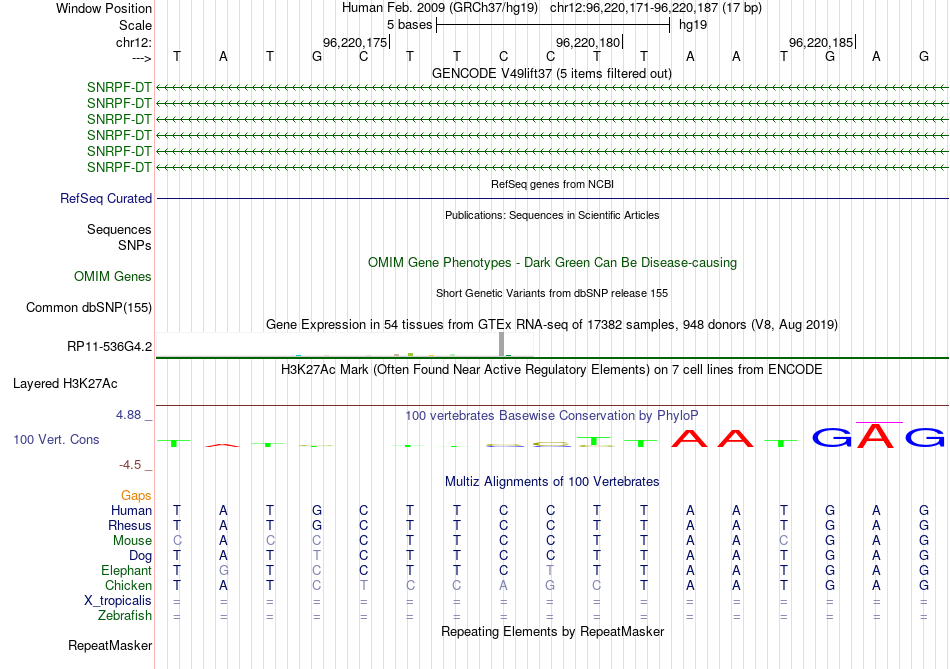Viewport: 950px width, 669px height.
Task: Open Short Genetic Variants from dbSNP title
Action: [x=552, y=293]
